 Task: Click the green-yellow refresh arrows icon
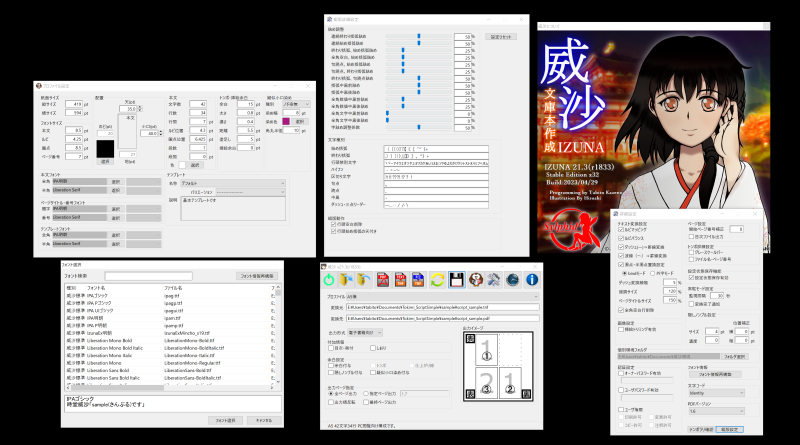[437, 280]
